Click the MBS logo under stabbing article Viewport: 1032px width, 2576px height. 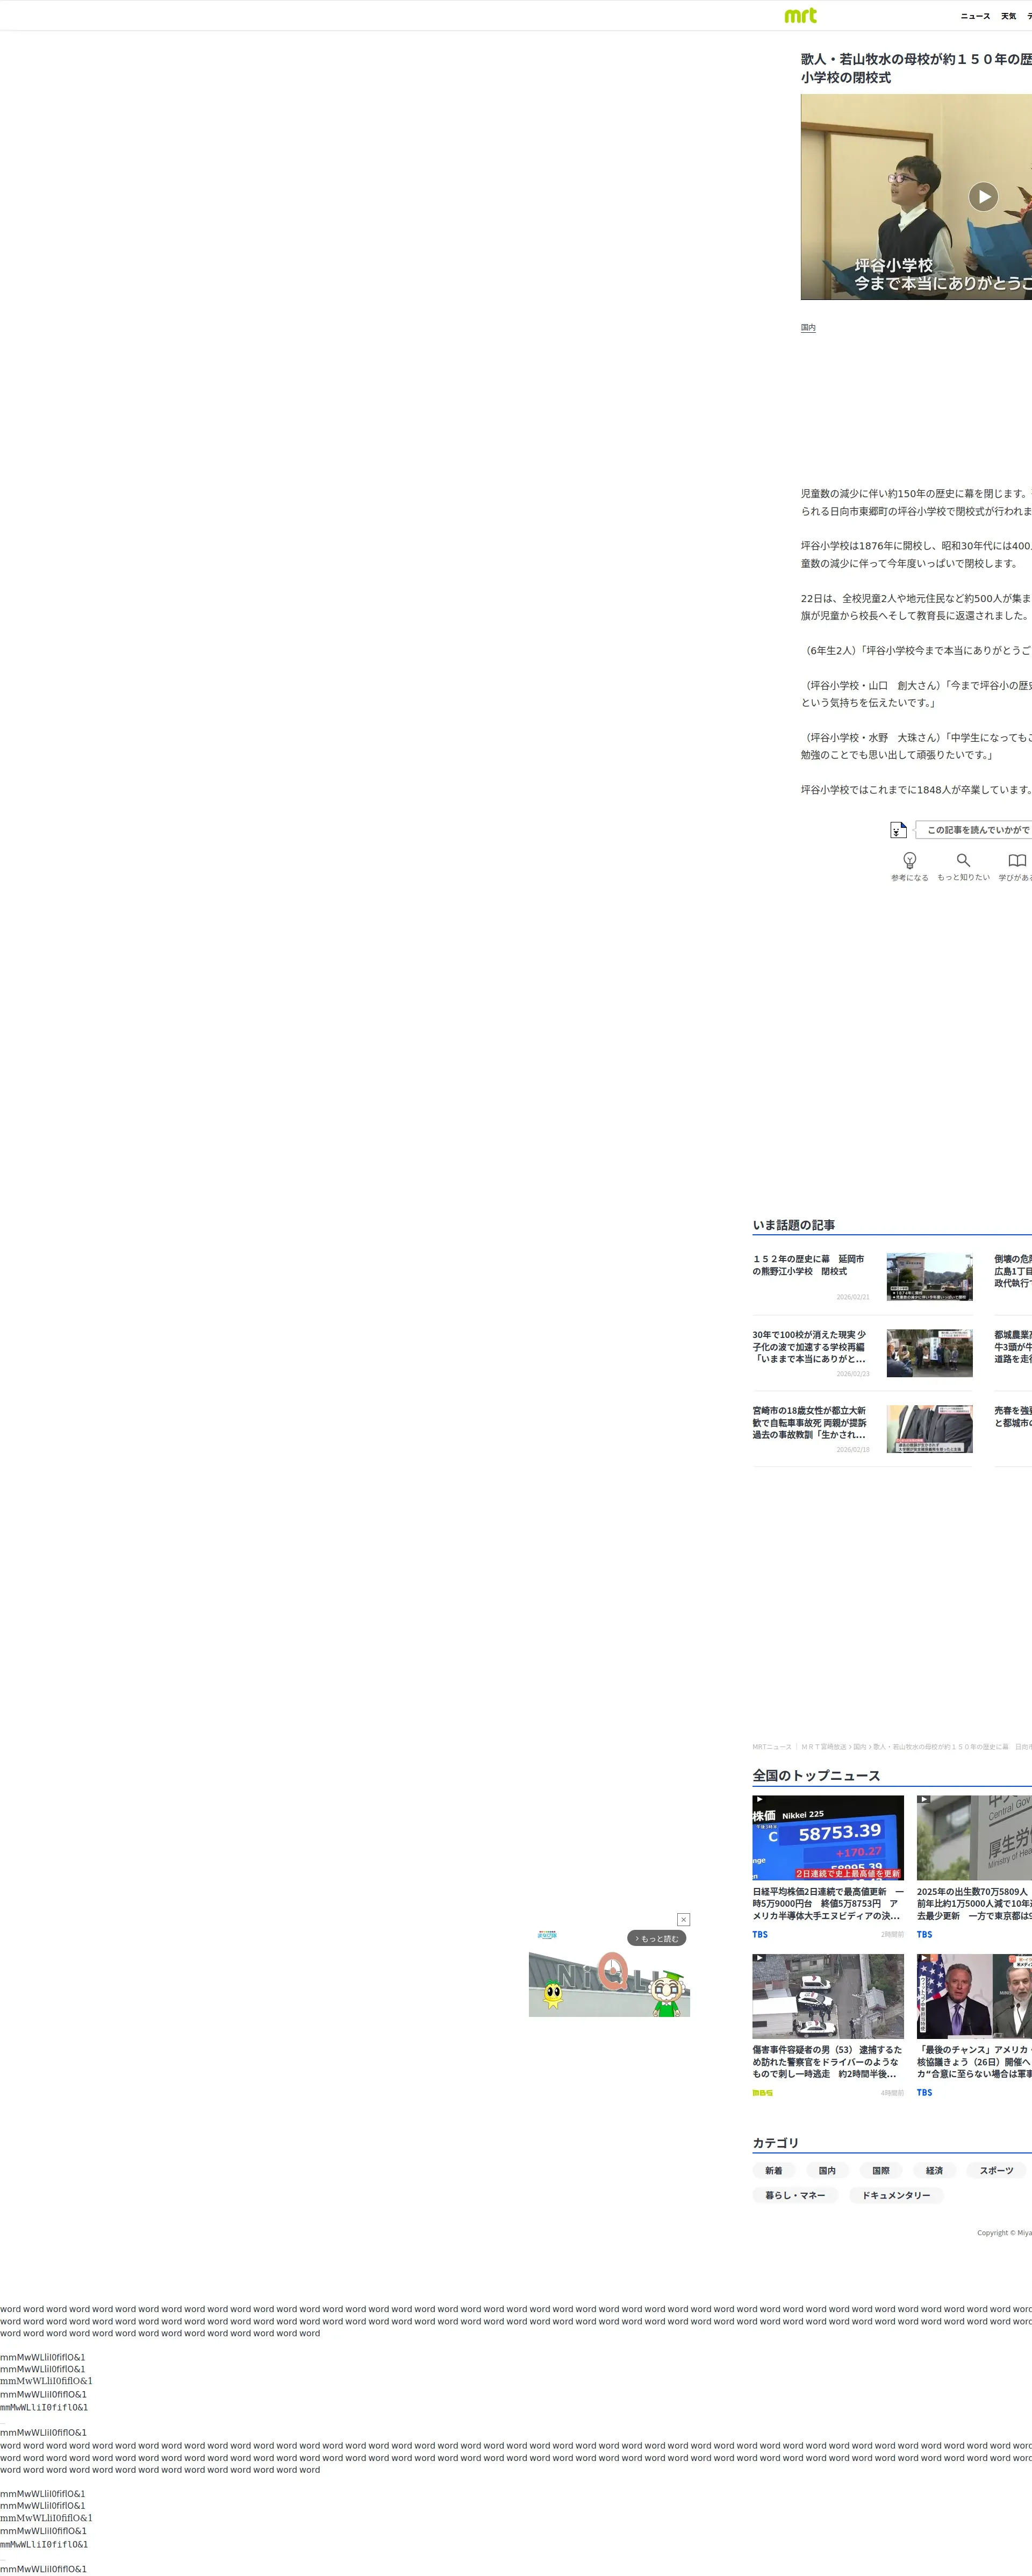[x=762, y=2092]
